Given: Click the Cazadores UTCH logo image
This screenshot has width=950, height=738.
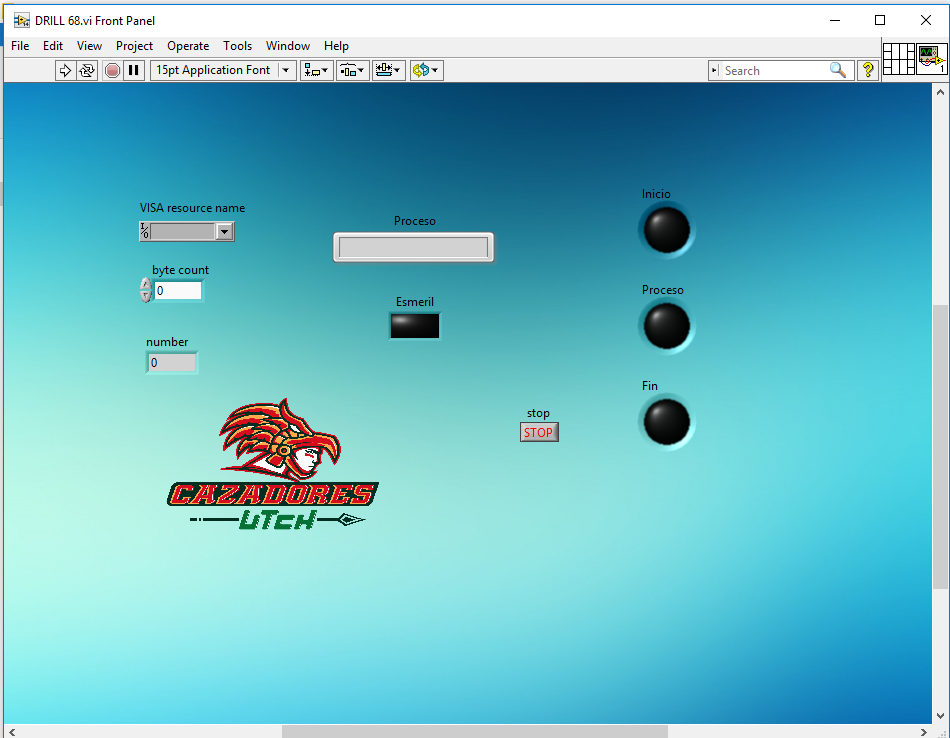Looking at the screenshot, I should pyautogui.click(x=272, y=466).
